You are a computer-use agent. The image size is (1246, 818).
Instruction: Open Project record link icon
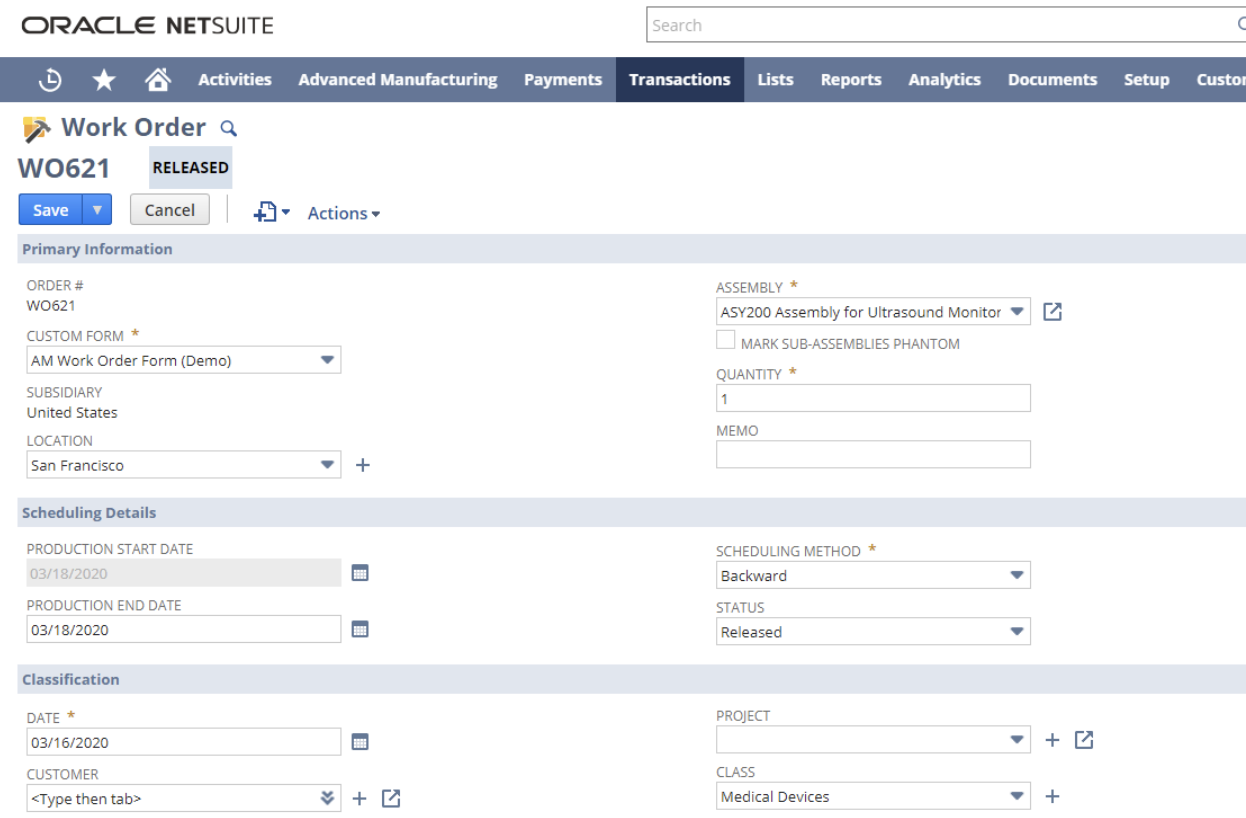(x=1084, y=740)
